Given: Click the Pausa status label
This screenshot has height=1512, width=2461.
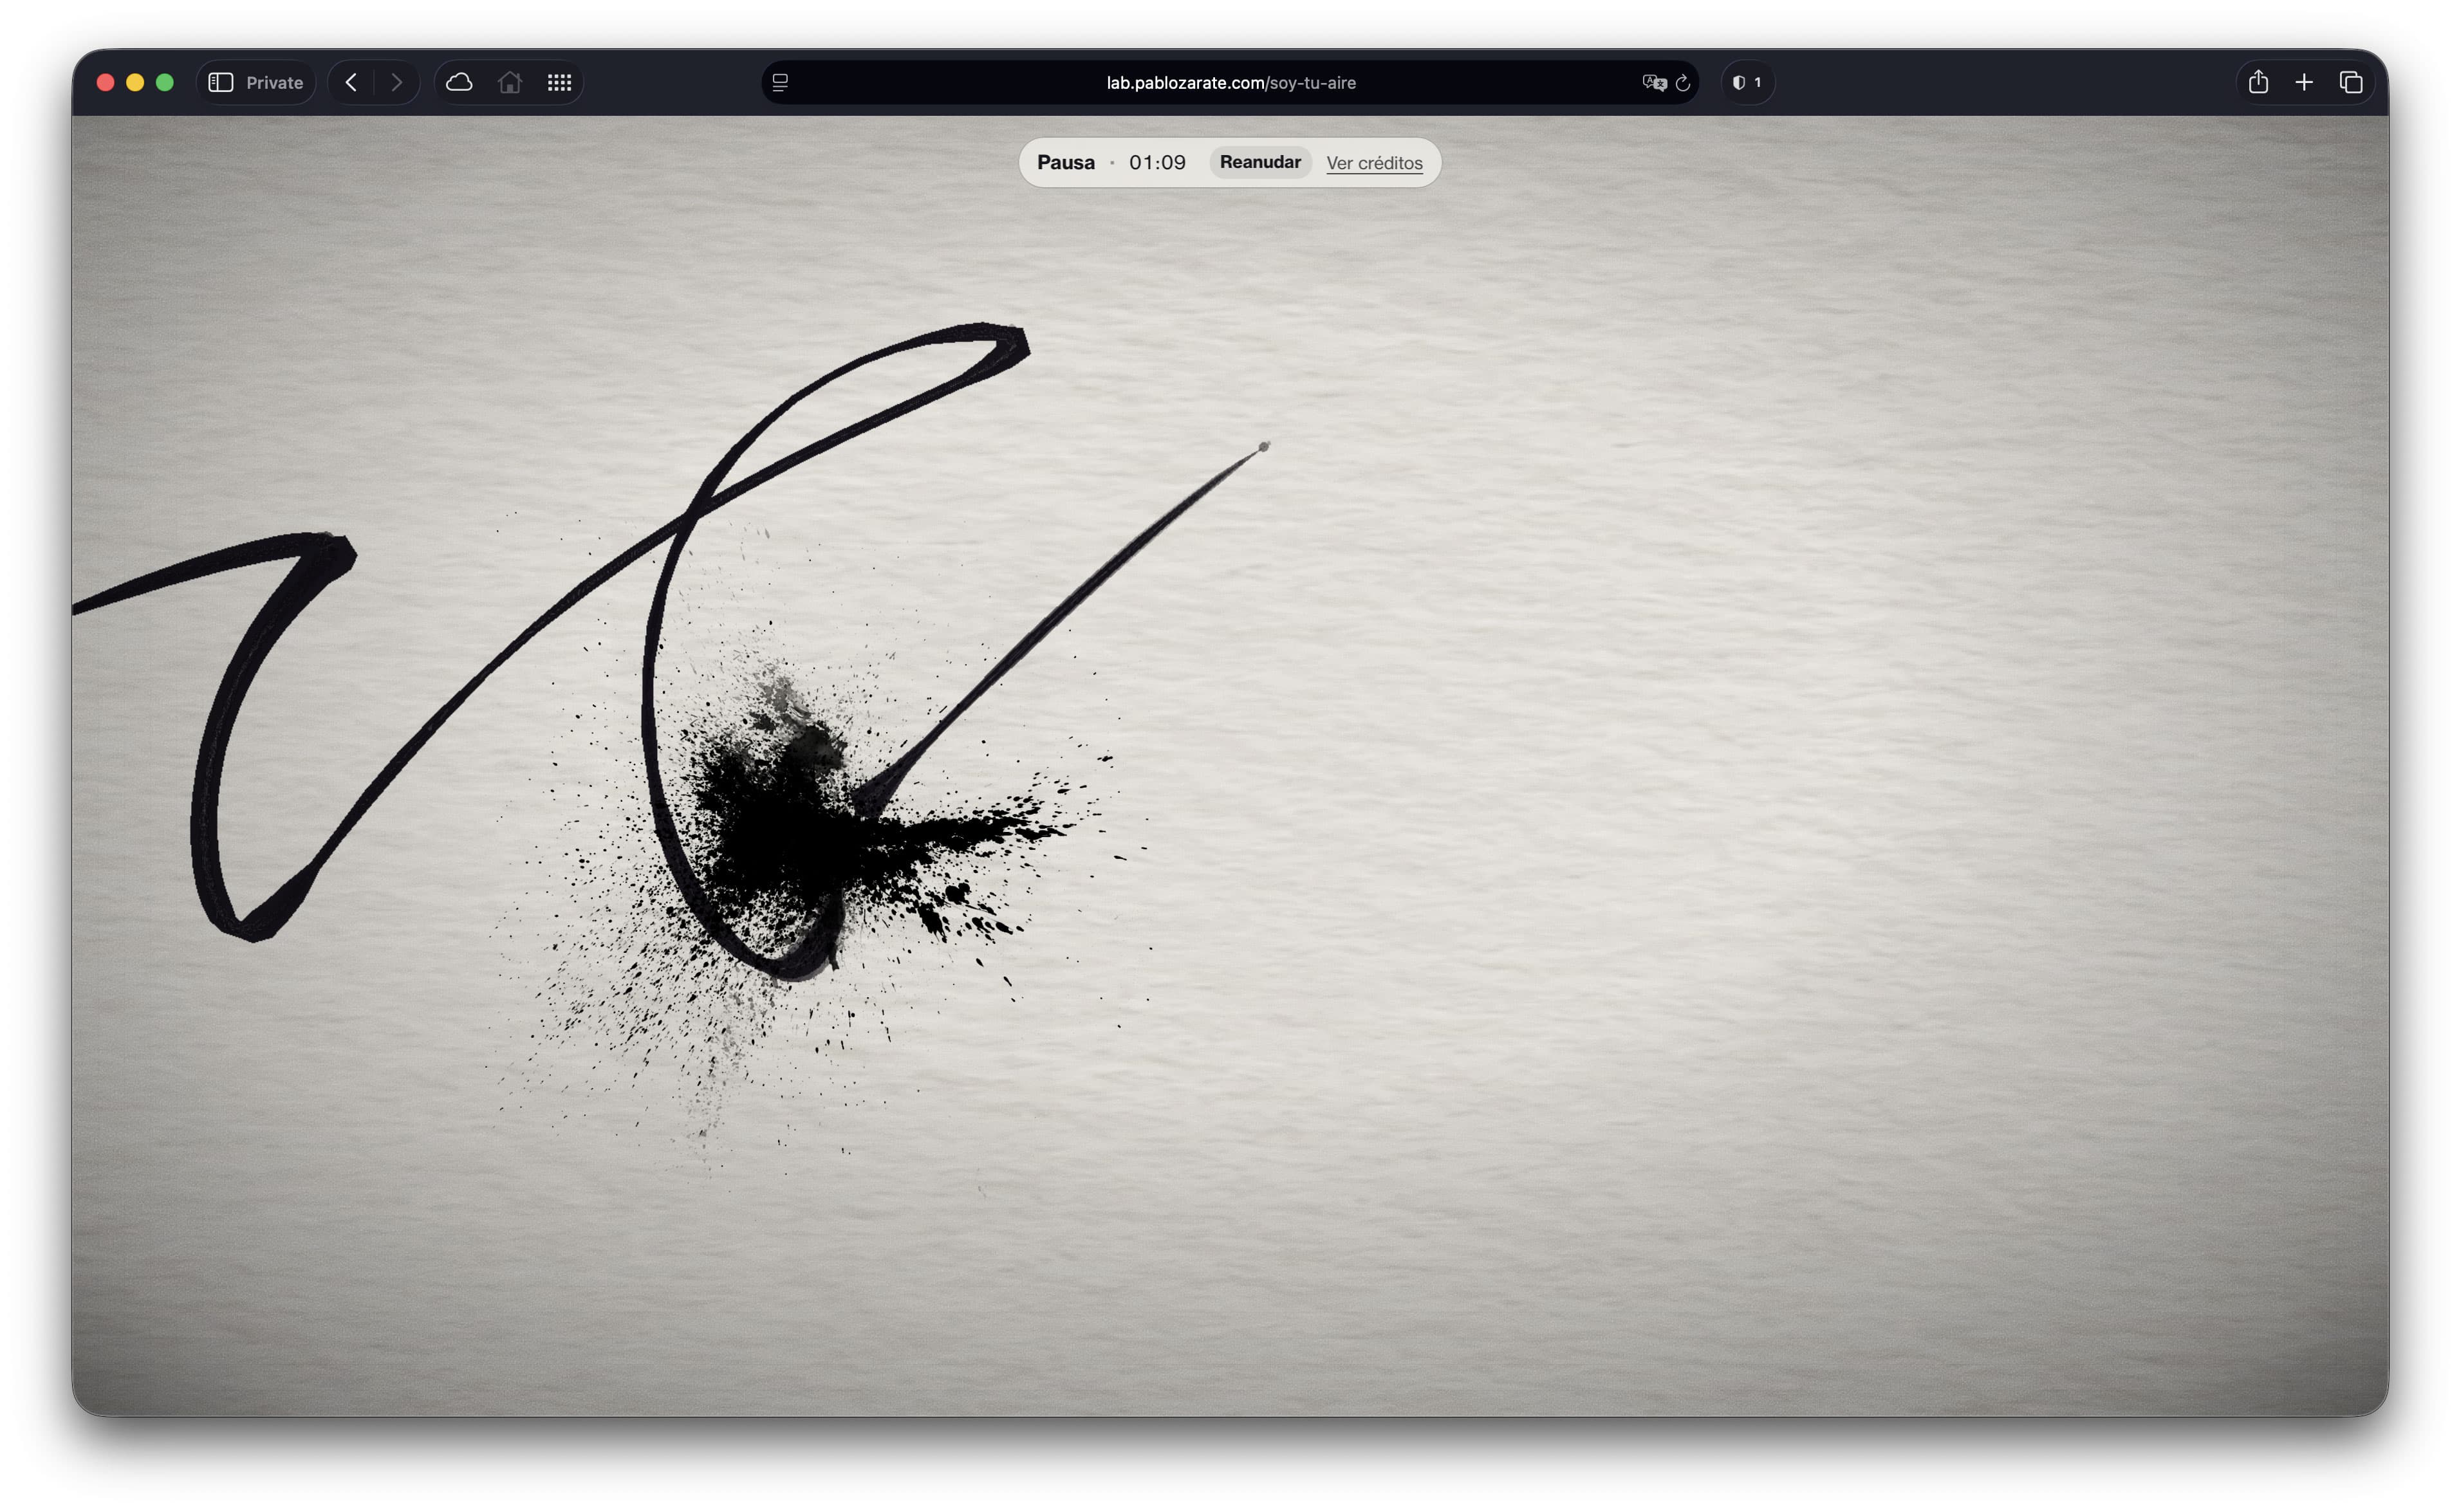Looking at the screenshot, I should (1066, 162).
